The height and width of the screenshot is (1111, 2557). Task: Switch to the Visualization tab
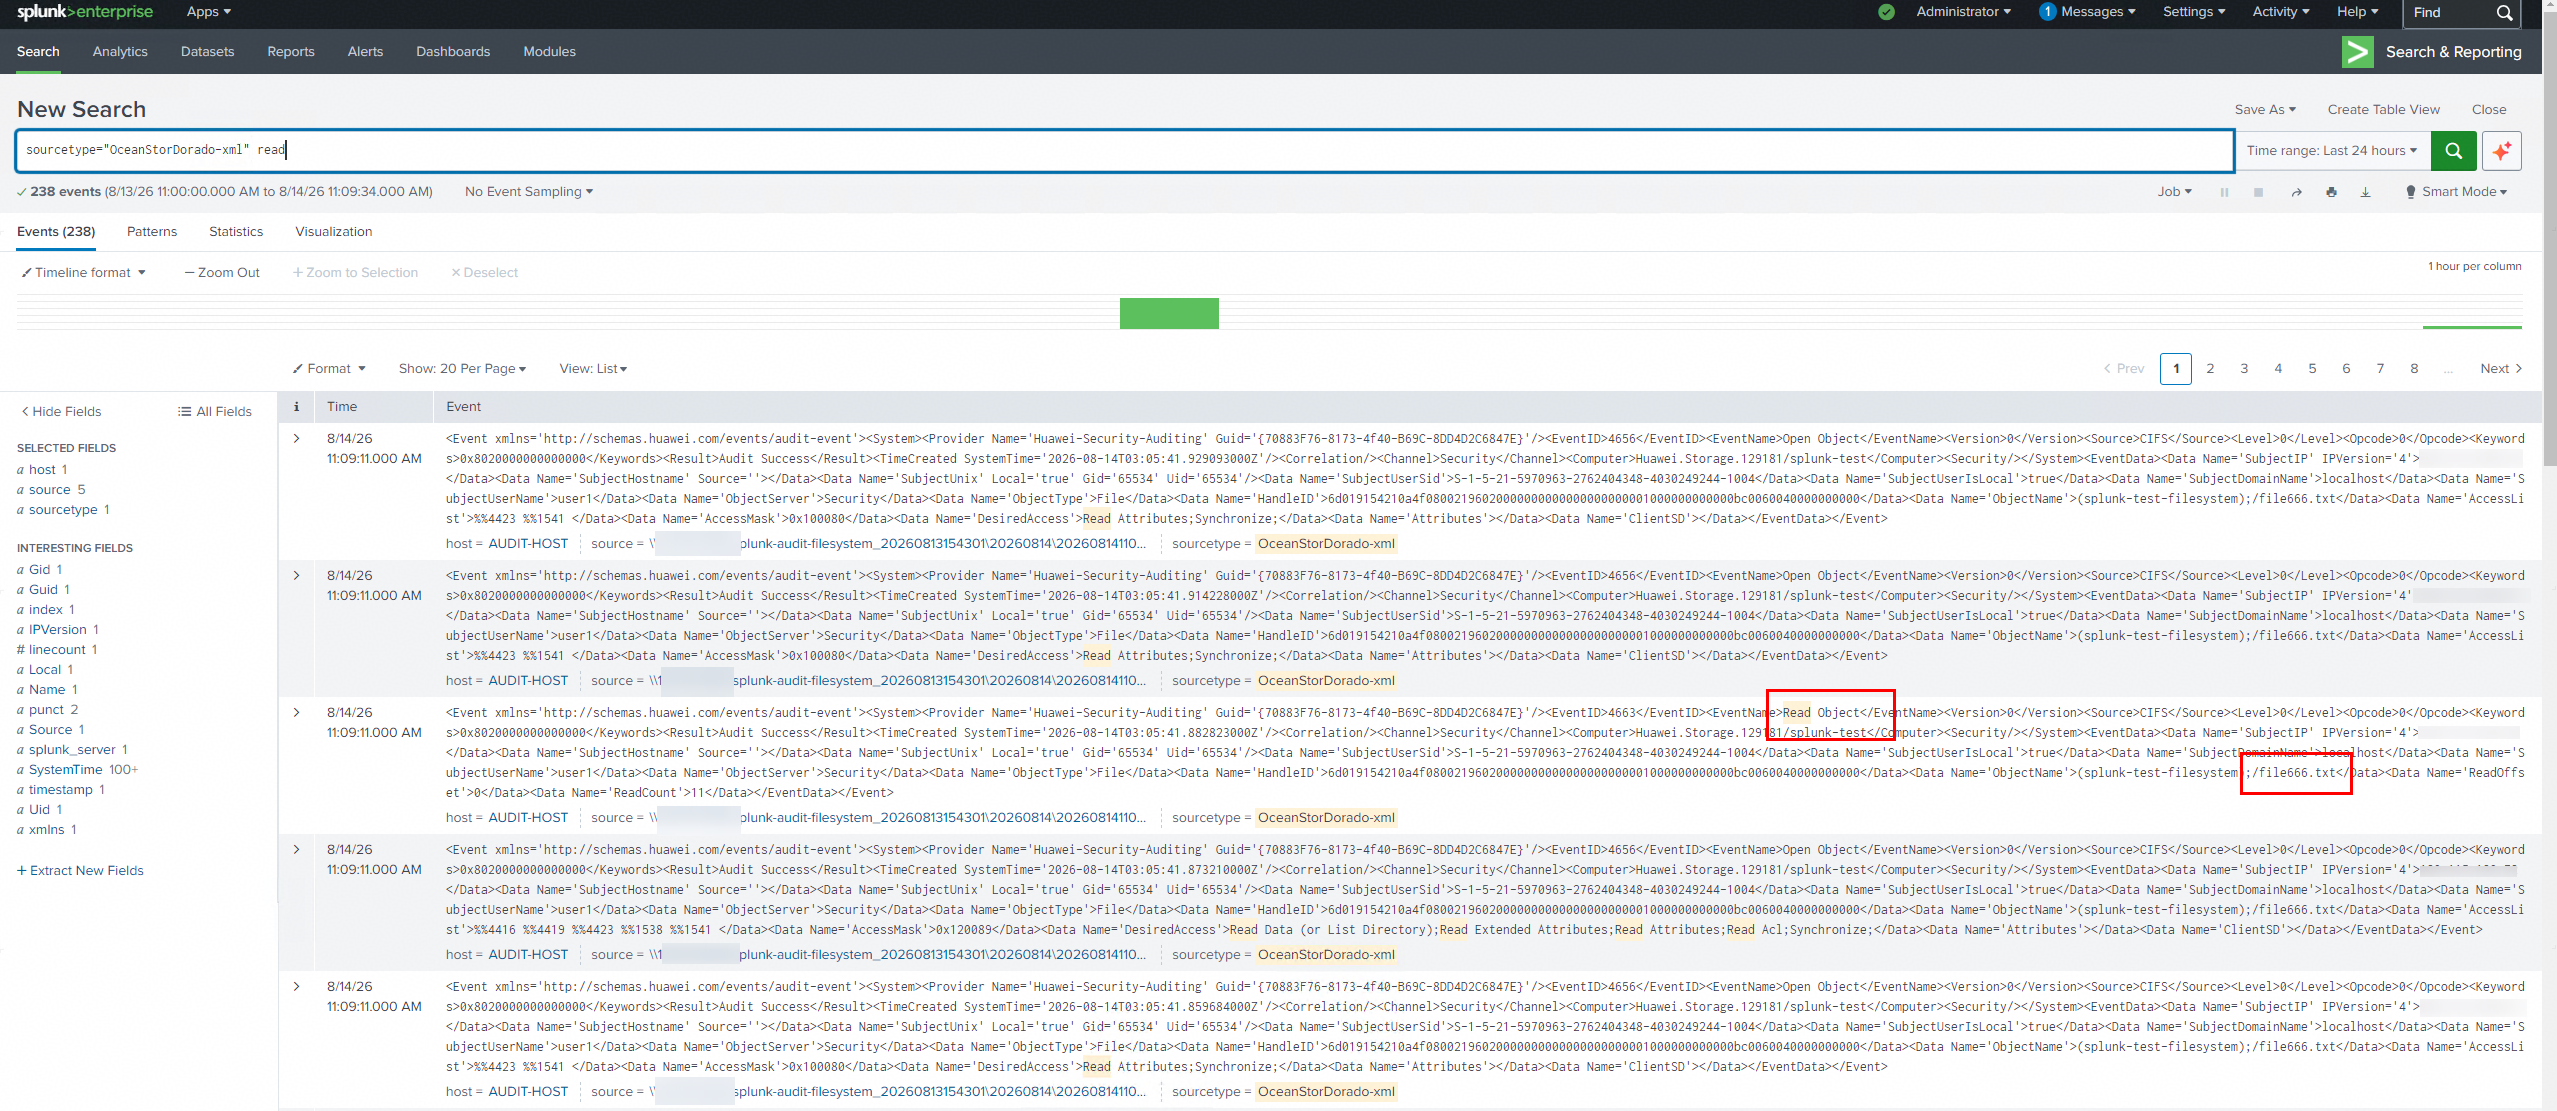(x=334, y=232)
